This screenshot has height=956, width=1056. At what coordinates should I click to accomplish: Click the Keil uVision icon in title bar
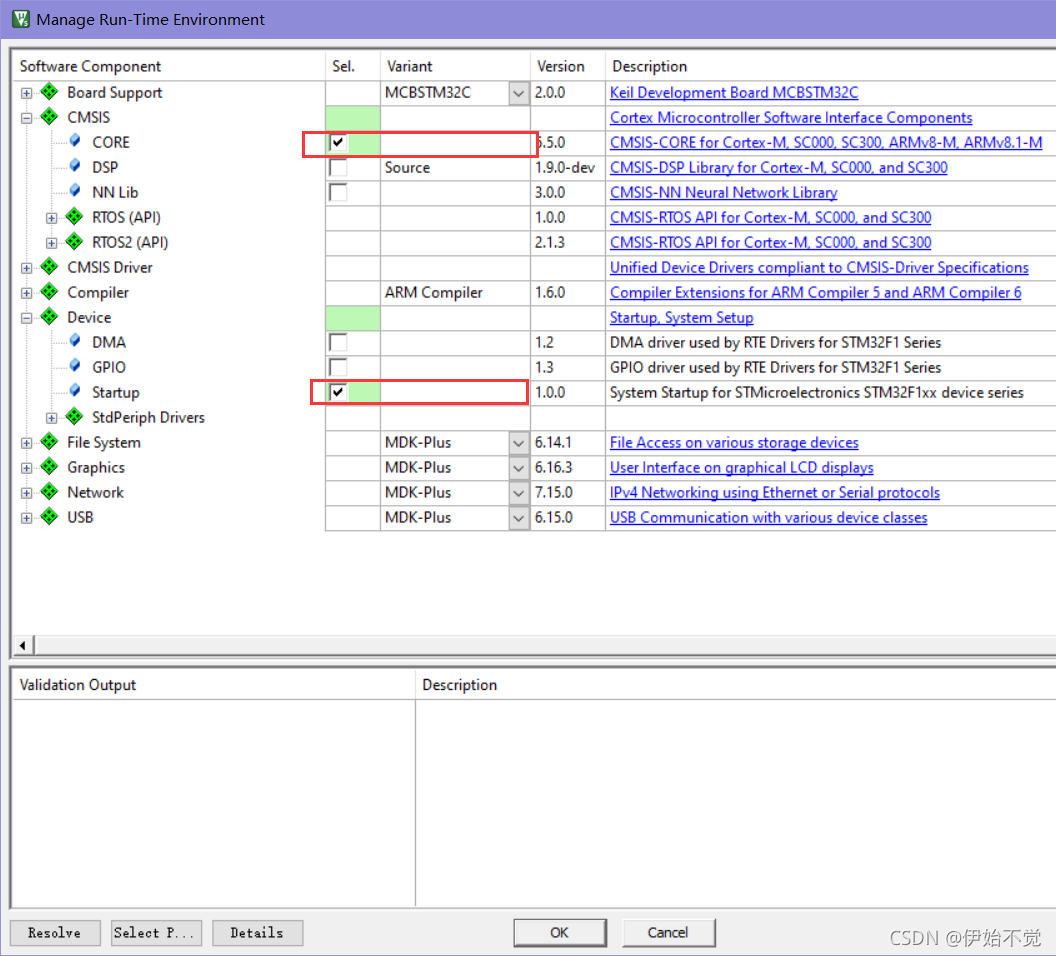tap(21, 19)
